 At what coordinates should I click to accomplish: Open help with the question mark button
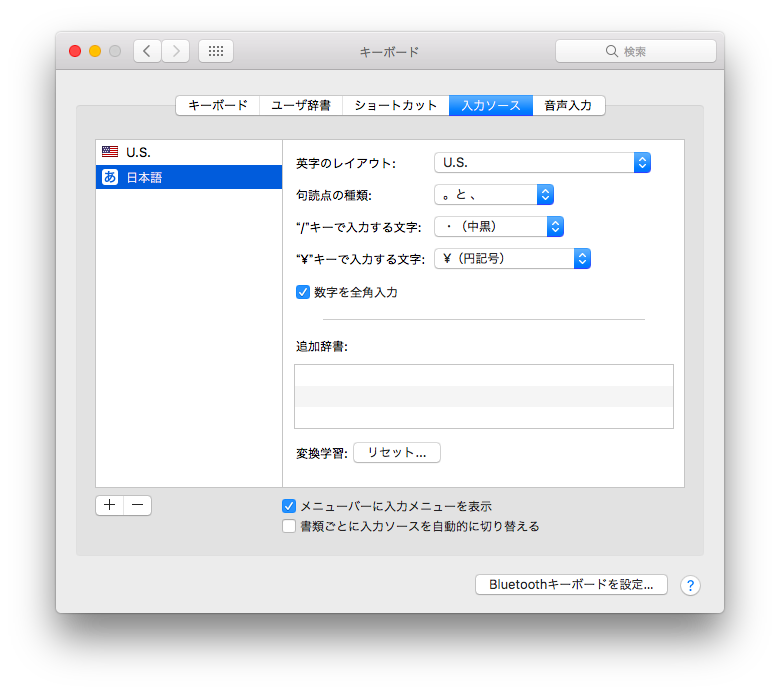click(690, 586)
